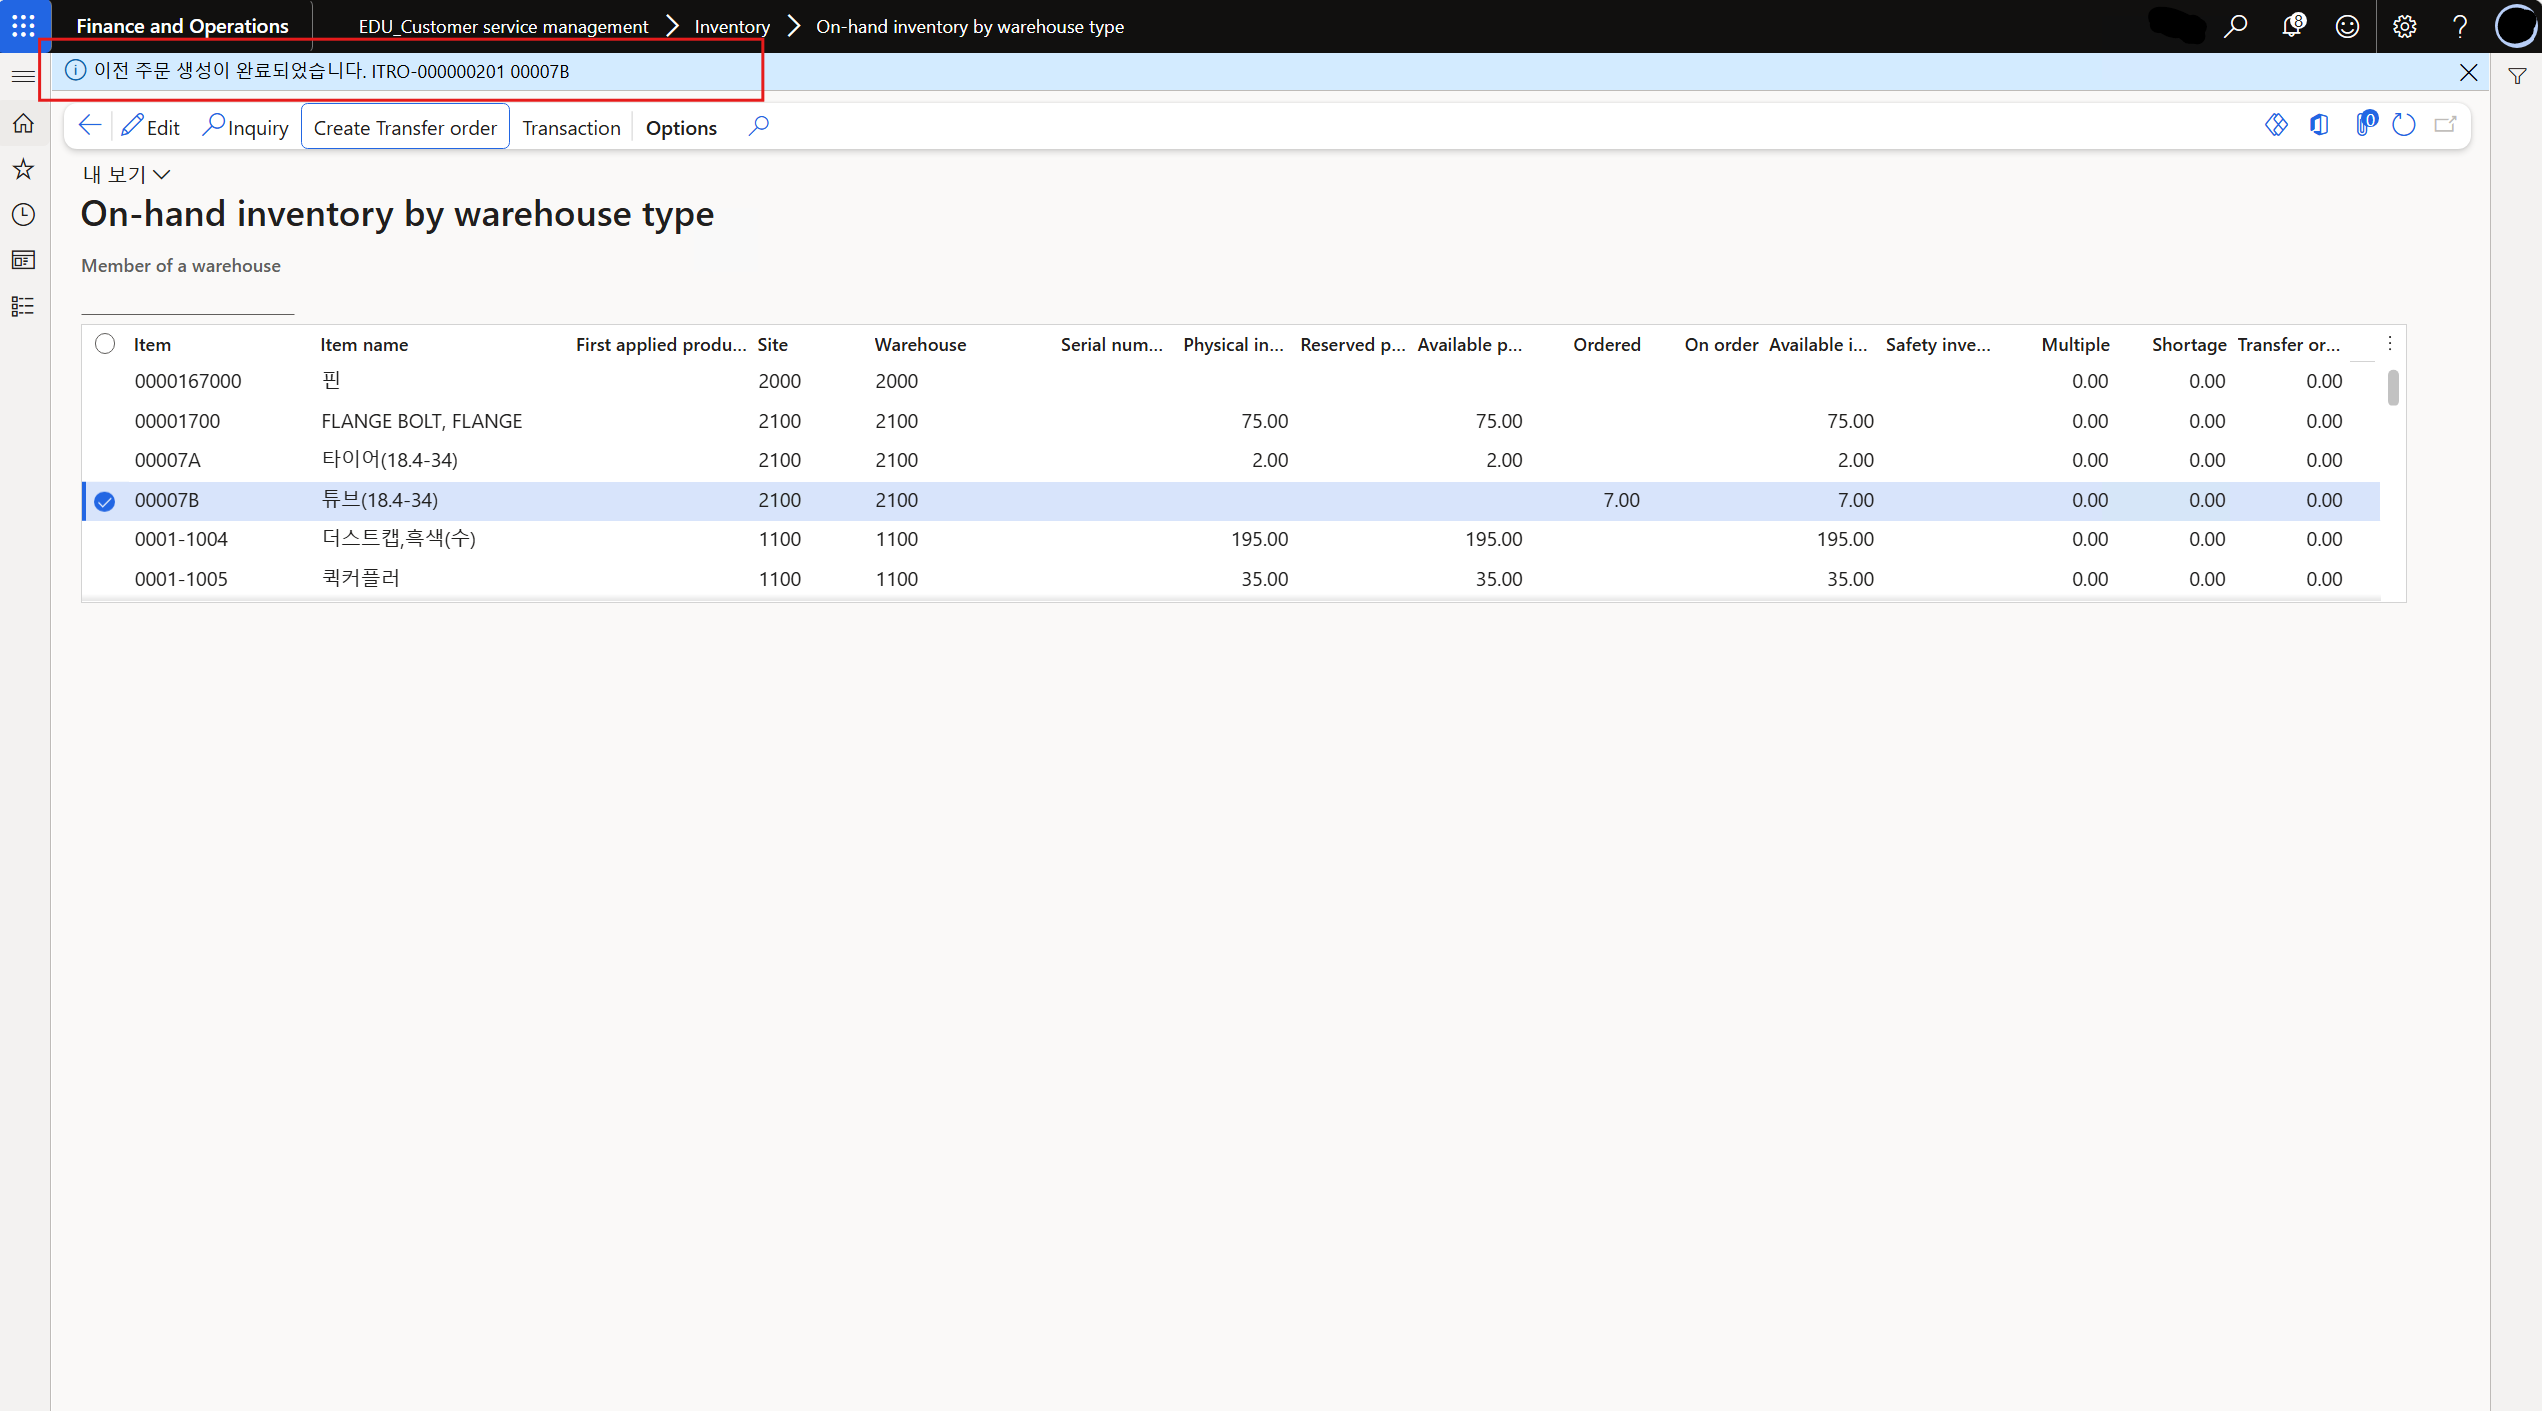
Task: Click the settings gear icon
Action: pyautogui.click(x=2404, y=26)
